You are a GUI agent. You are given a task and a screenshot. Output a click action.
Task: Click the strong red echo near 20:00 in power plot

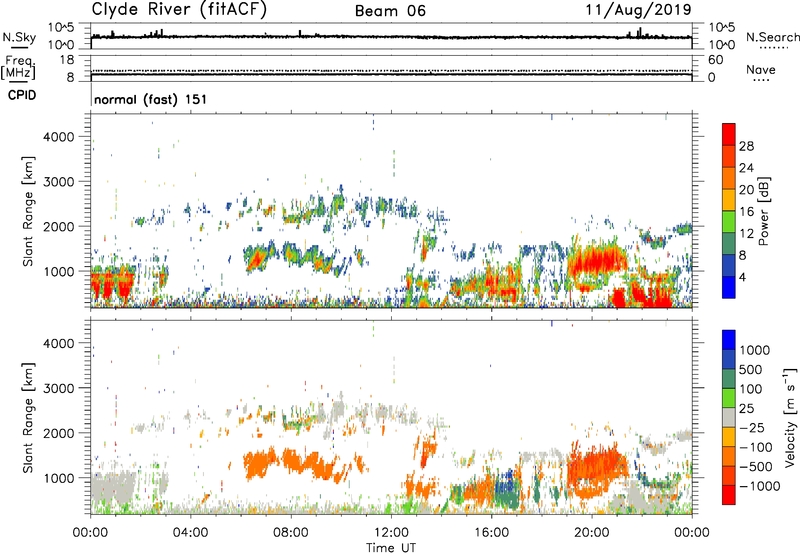tap(598, 260)
